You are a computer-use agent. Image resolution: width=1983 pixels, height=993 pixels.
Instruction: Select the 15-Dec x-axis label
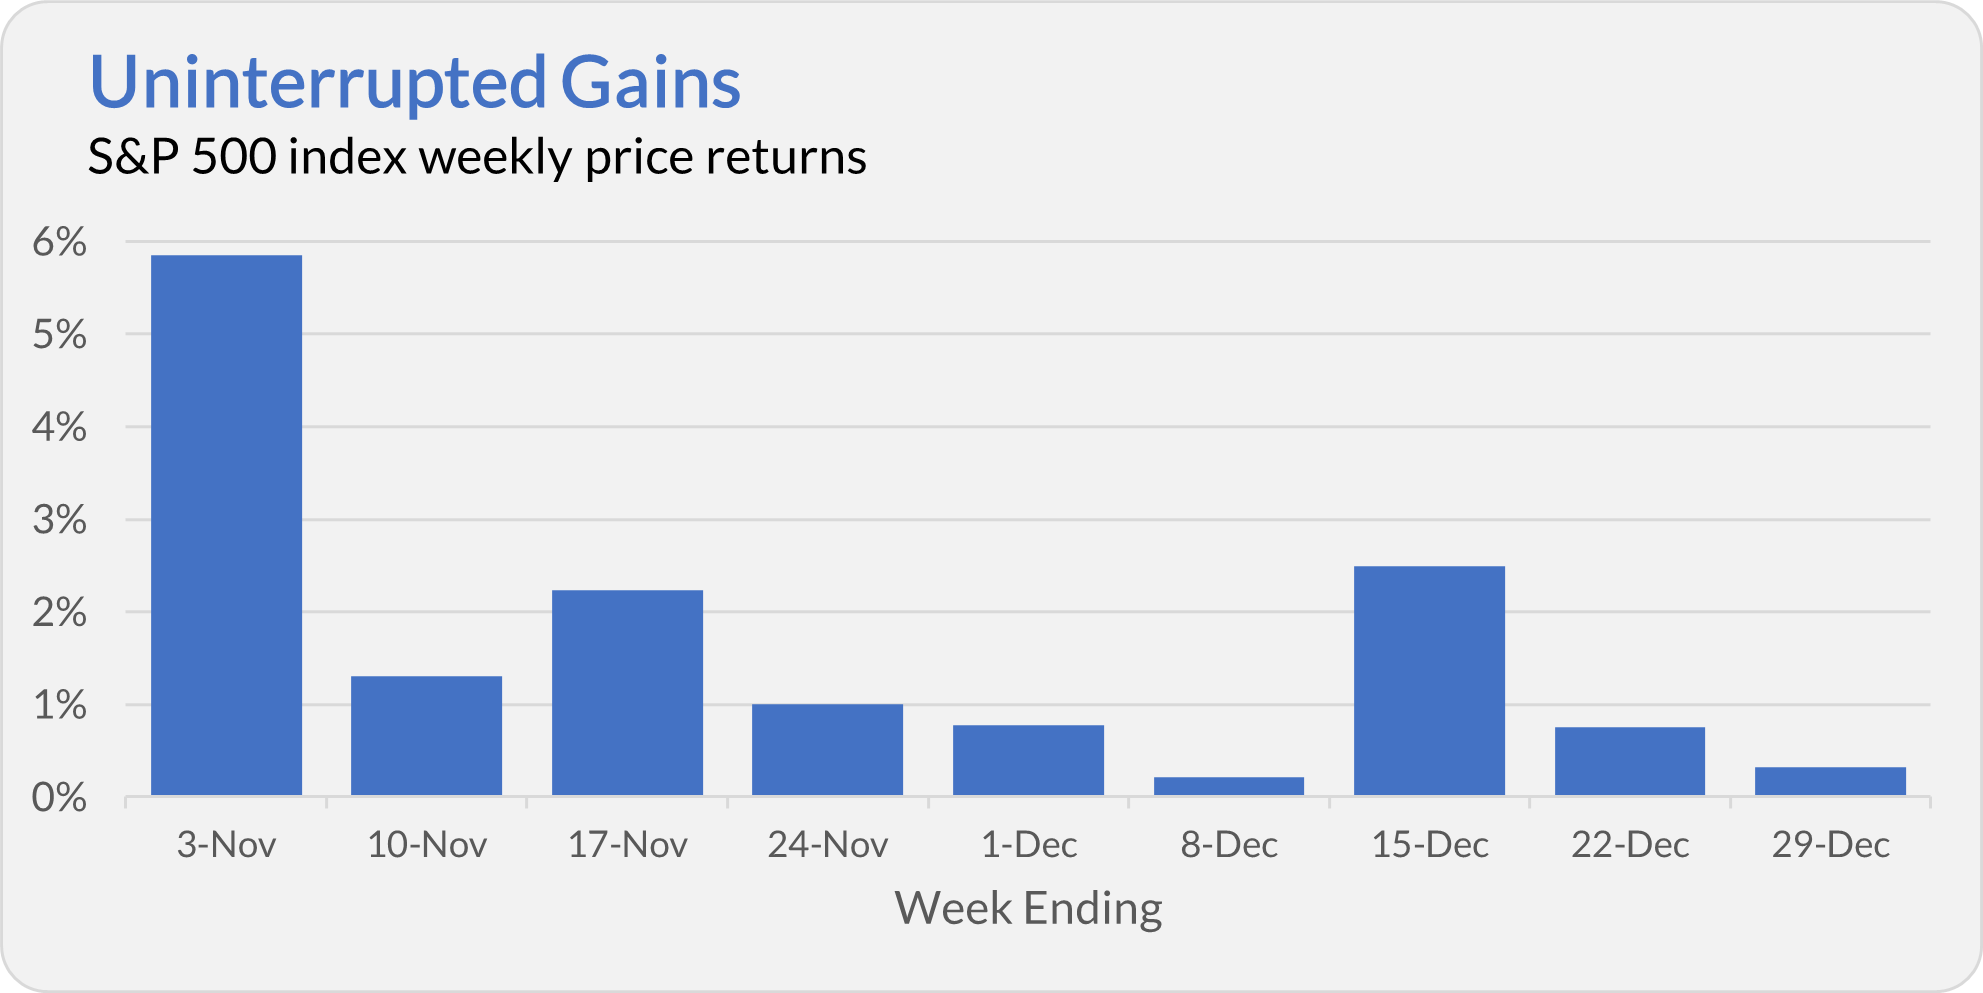click(x=1430, y=846)
